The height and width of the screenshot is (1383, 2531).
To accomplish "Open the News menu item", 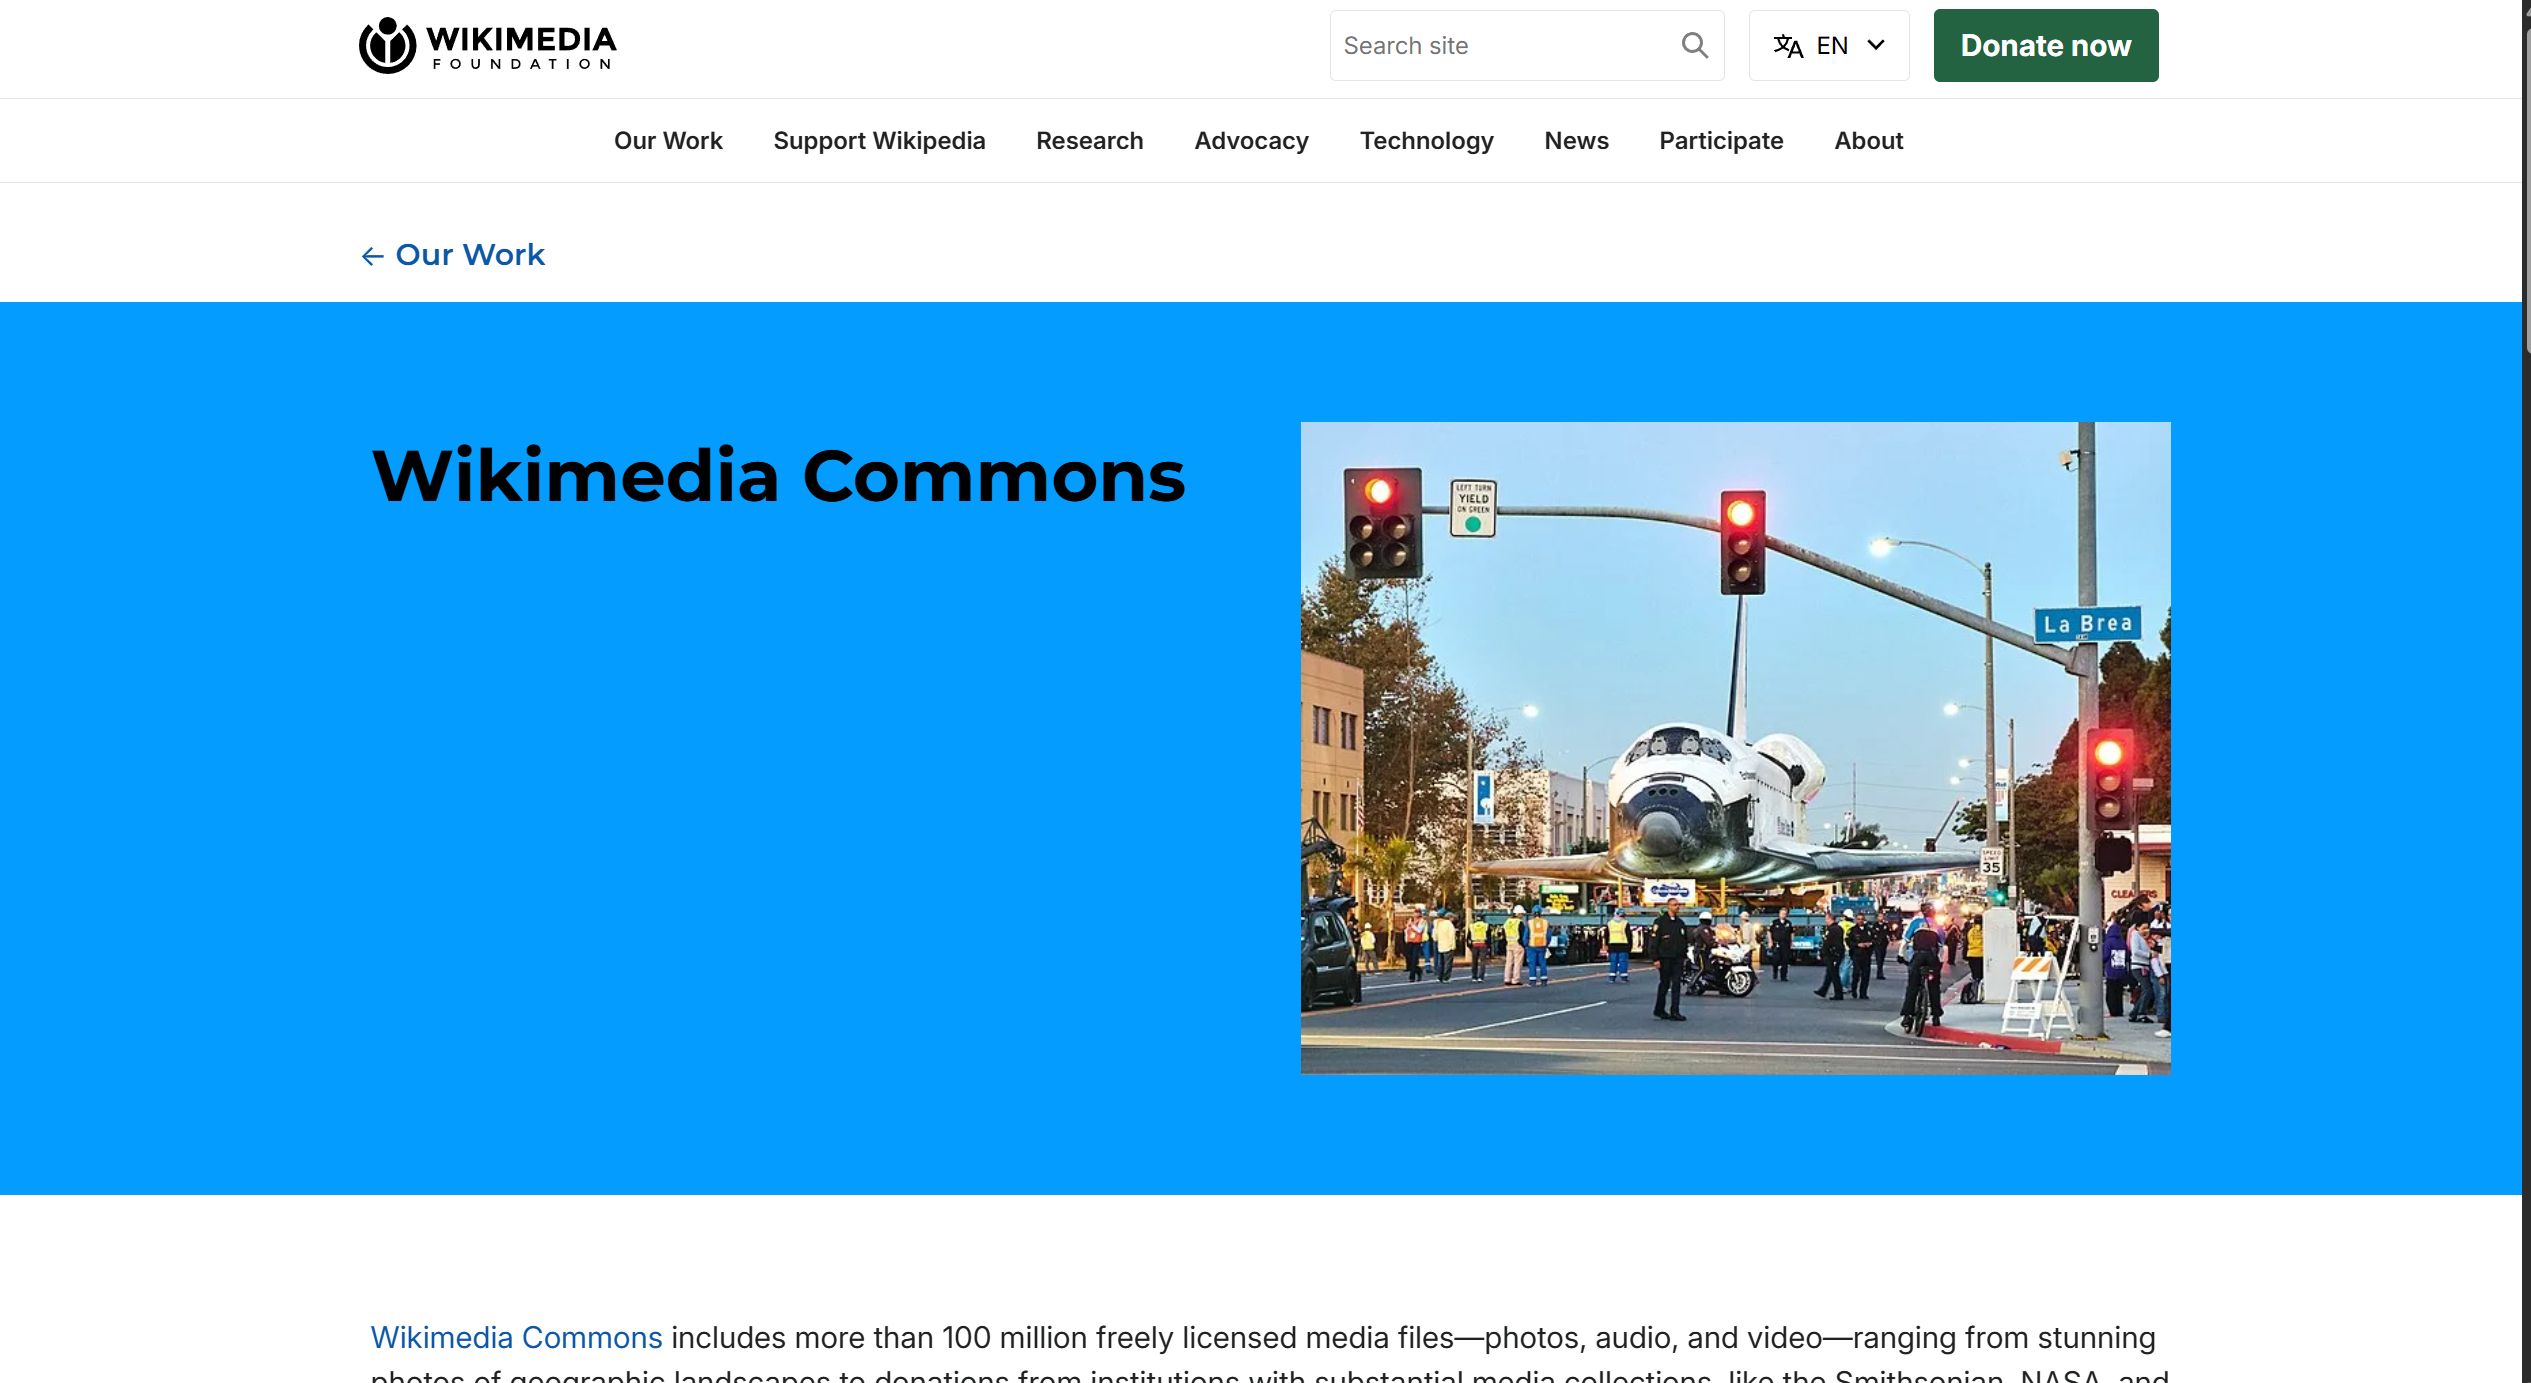I will pyautogui.click(x=1576, y=141).
